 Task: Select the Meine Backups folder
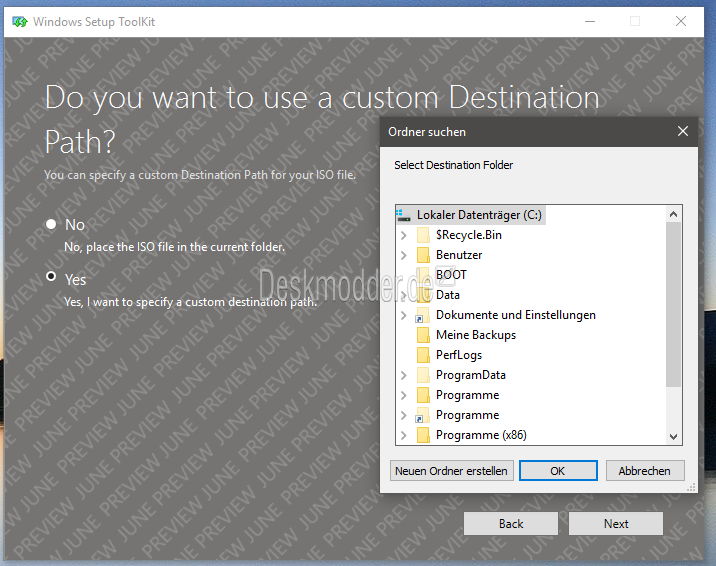[x=476, y=335]
